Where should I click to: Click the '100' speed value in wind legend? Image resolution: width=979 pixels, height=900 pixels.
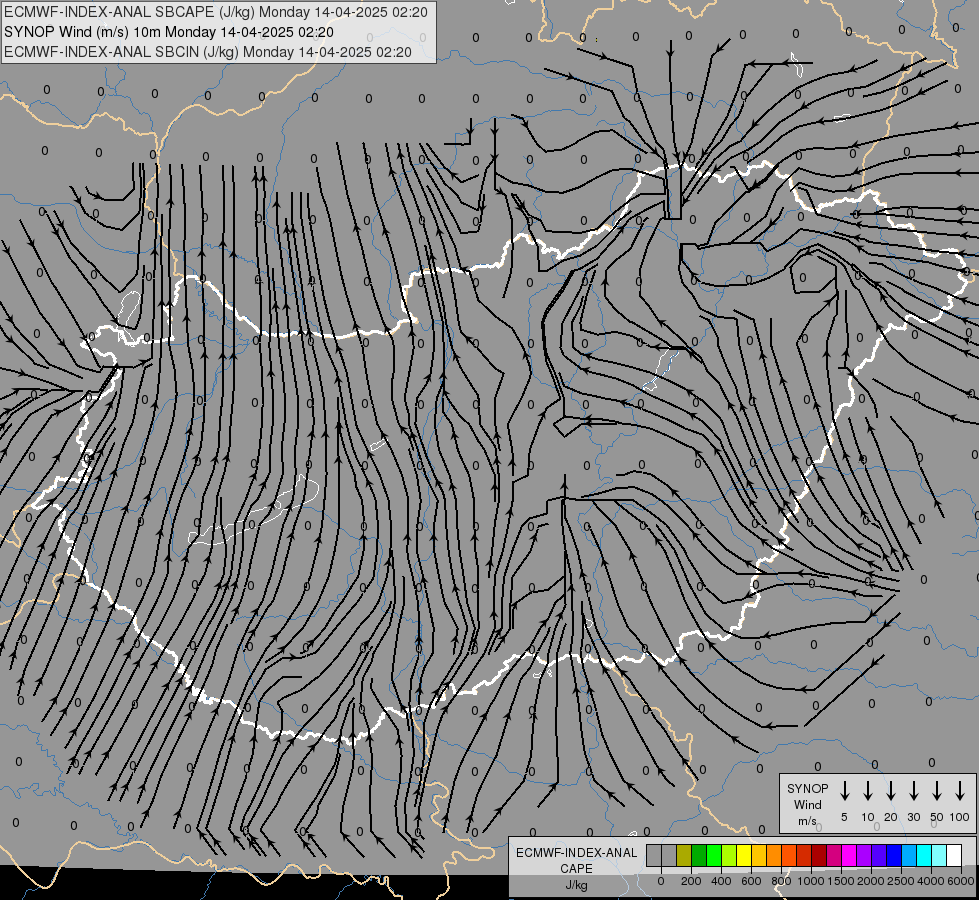pyautogui.click(x=960, y=817)
